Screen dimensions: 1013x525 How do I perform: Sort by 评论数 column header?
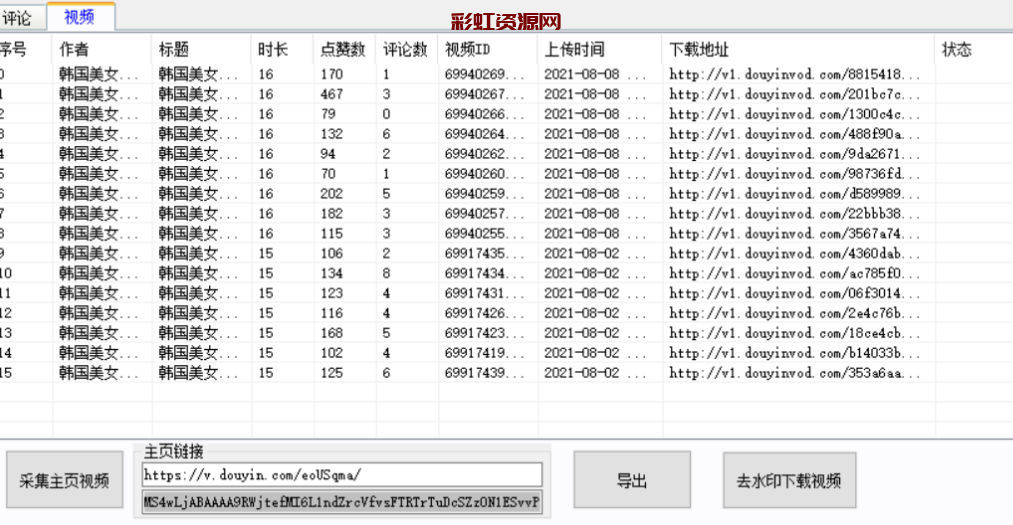point(406,49)
